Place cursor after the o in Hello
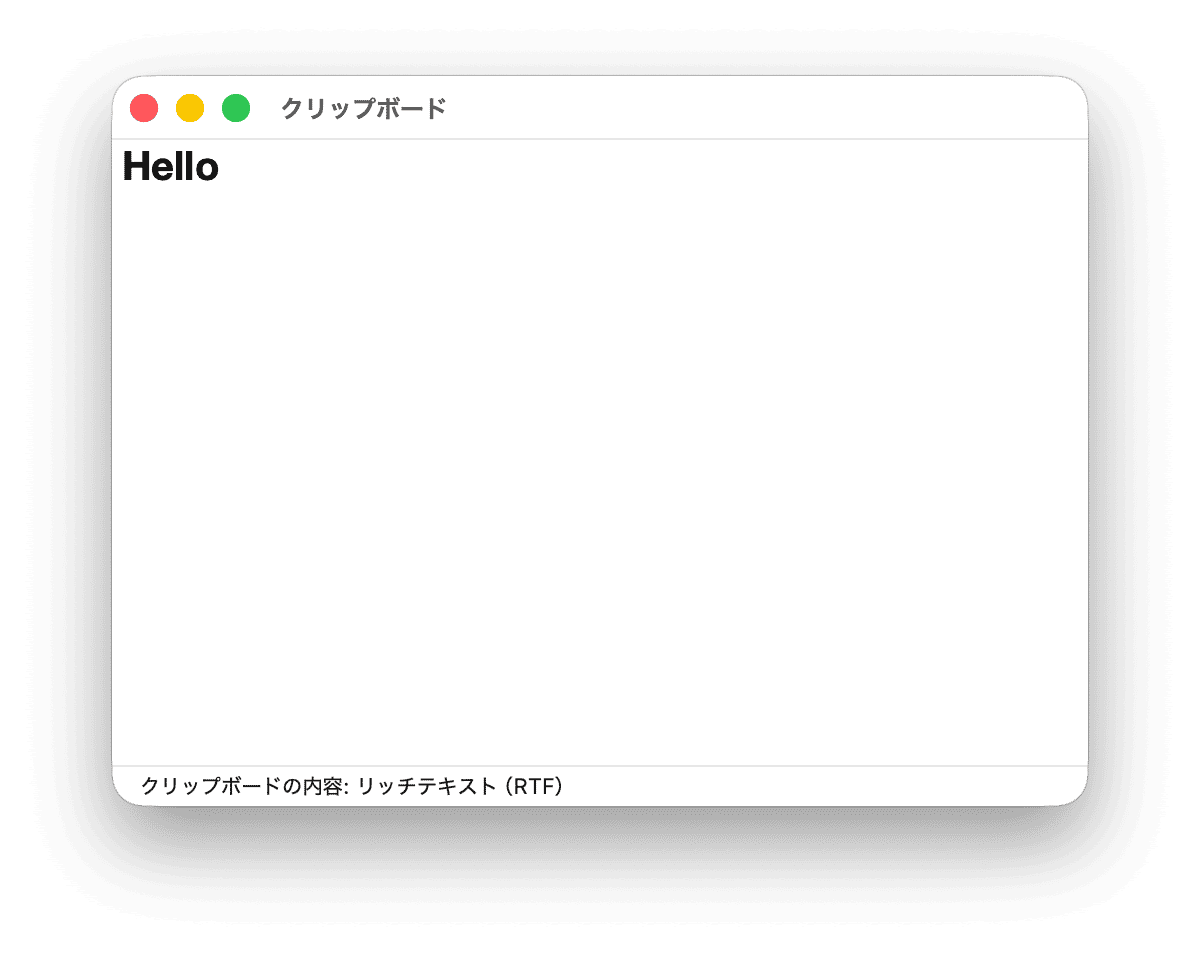Viewport: 1200px width, 954px height. 220,166
